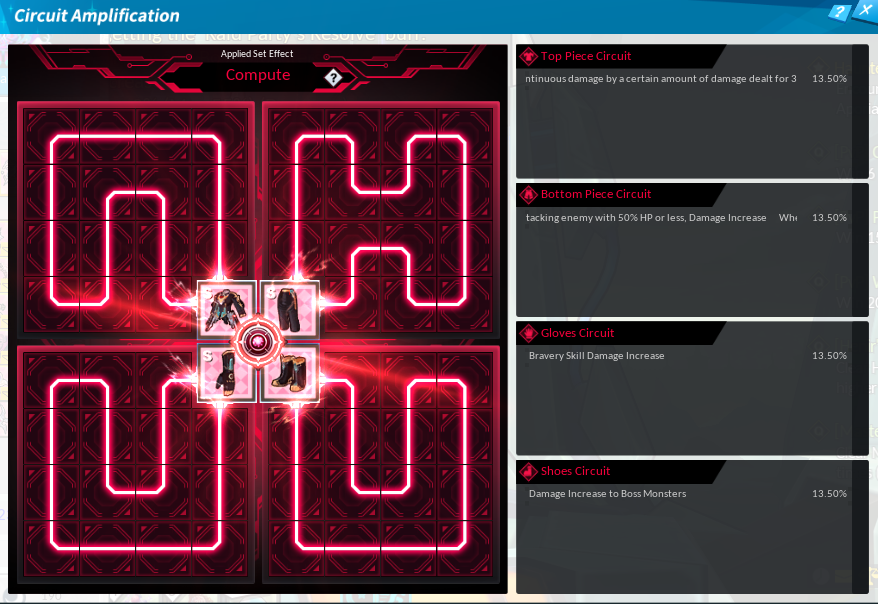This screenshot has height=604, width=878.
Task: Click the 13.50% value in Bottom Piece Circuit
Action: (x=829, y=218)
